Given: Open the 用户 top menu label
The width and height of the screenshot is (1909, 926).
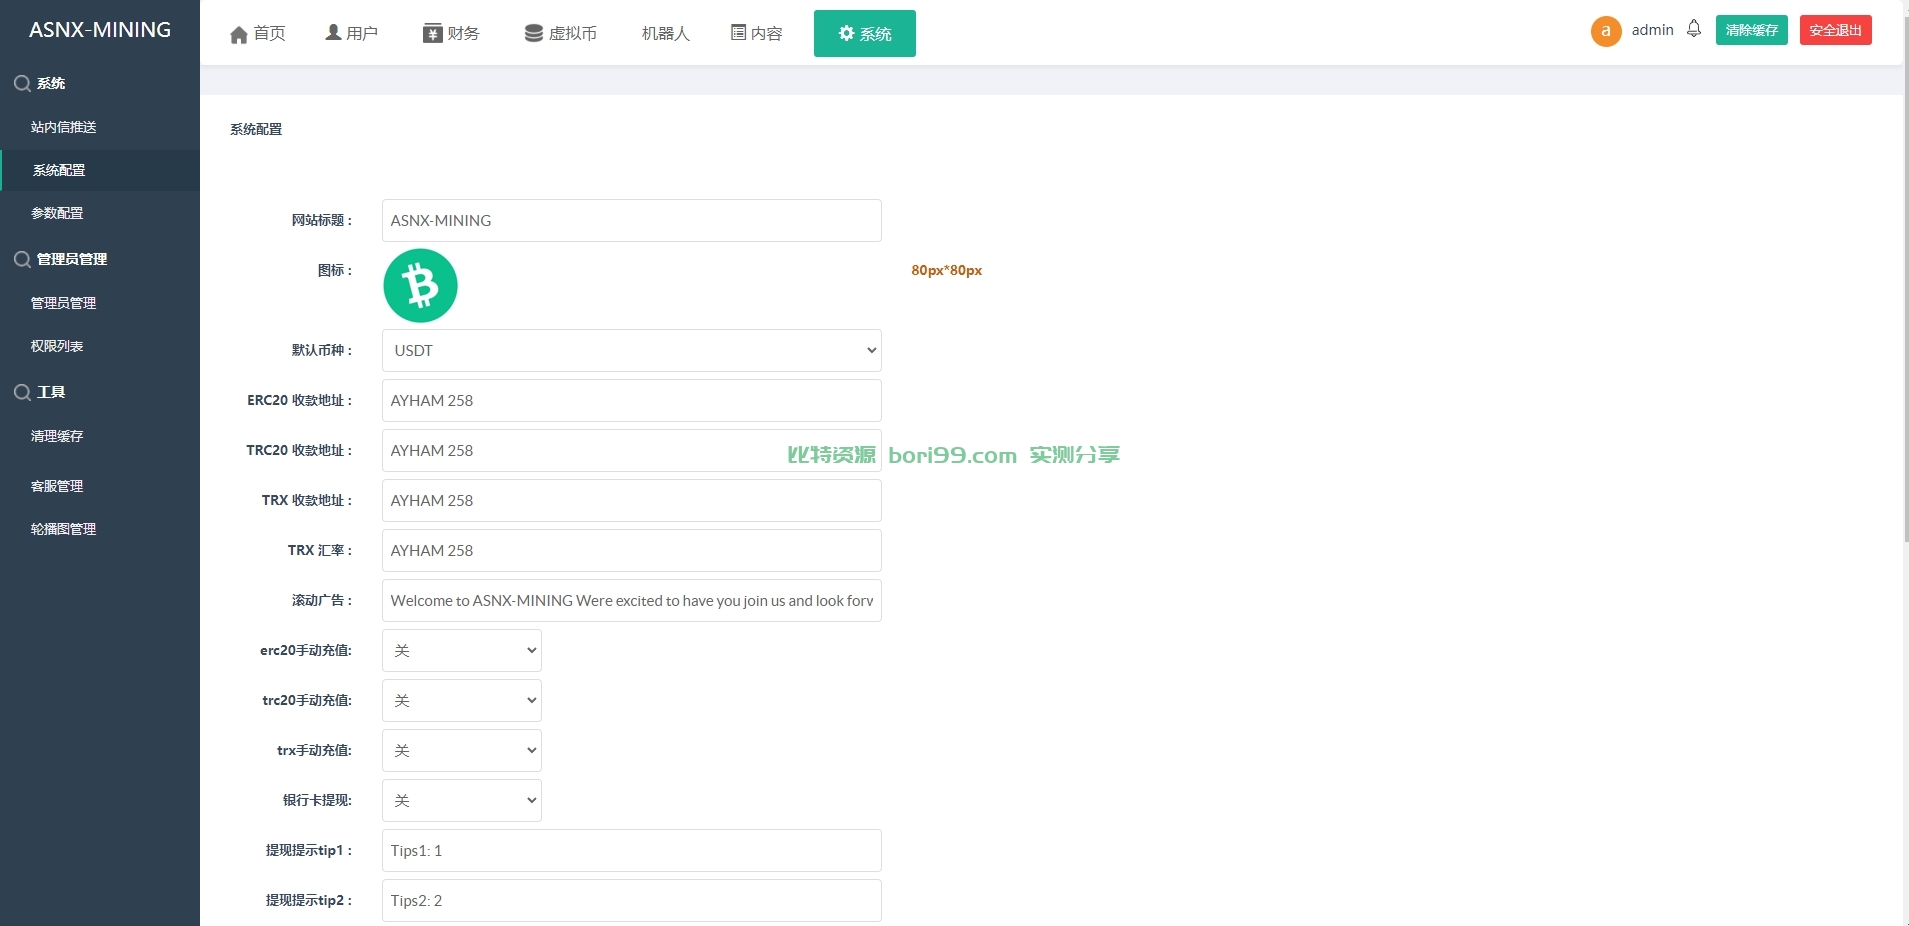Looking at the screenshot, I should point(362,34).
